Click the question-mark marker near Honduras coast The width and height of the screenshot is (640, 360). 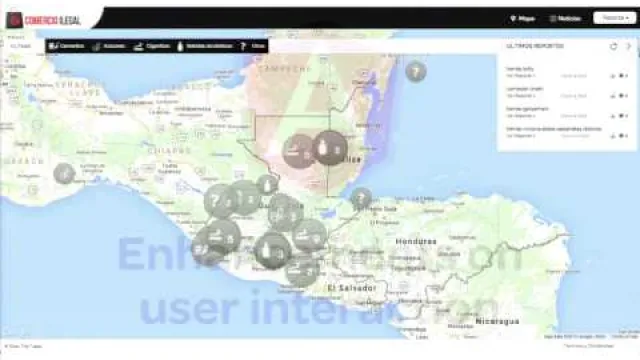[361, 198]
